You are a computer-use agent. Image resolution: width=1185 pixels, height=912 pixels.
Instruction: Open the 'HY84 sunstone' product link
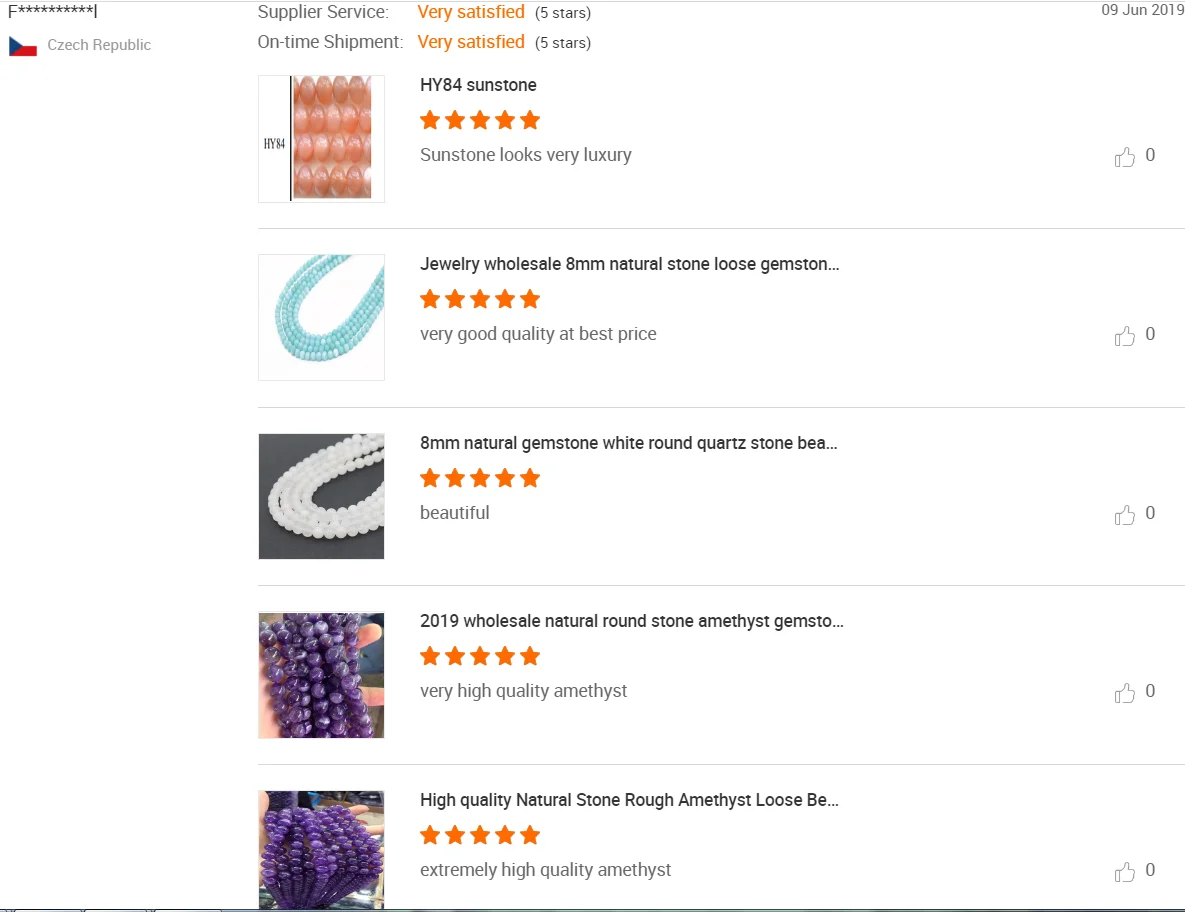coord(478,85)
